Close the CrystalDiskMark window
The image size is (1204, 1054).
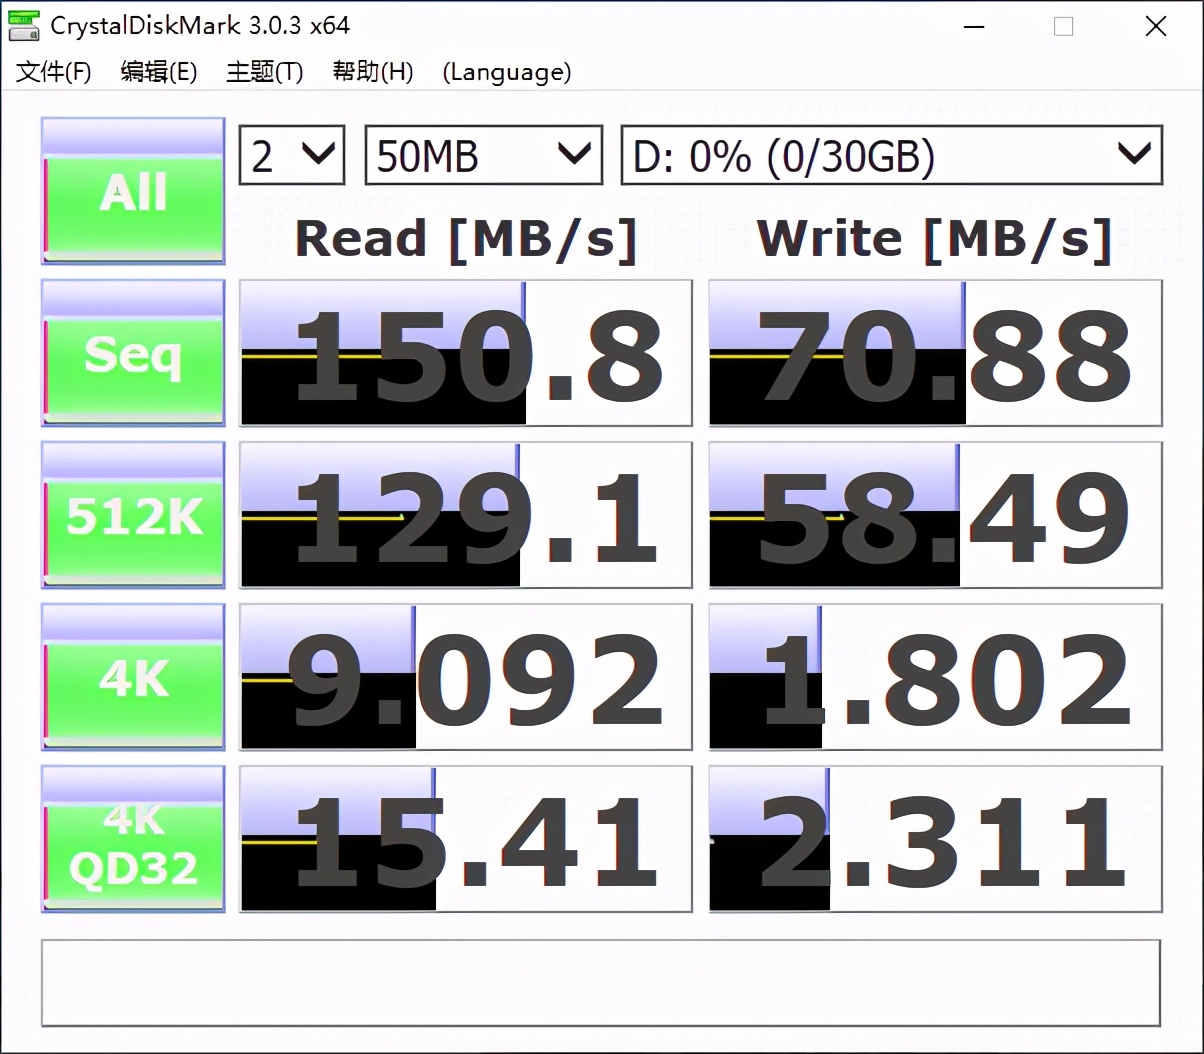(x=1156, y=26)
